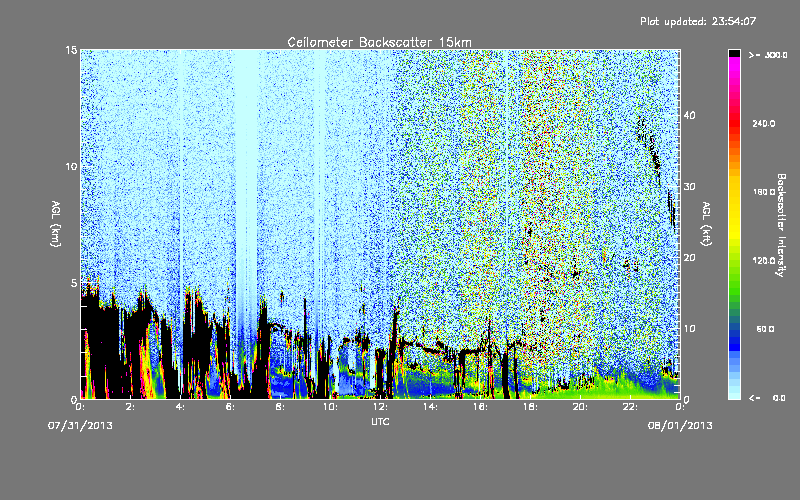The width and height of the screenshot is (800, 500).
Task: Click the "30" tick on the kft axis
Action: click(689, 186)
